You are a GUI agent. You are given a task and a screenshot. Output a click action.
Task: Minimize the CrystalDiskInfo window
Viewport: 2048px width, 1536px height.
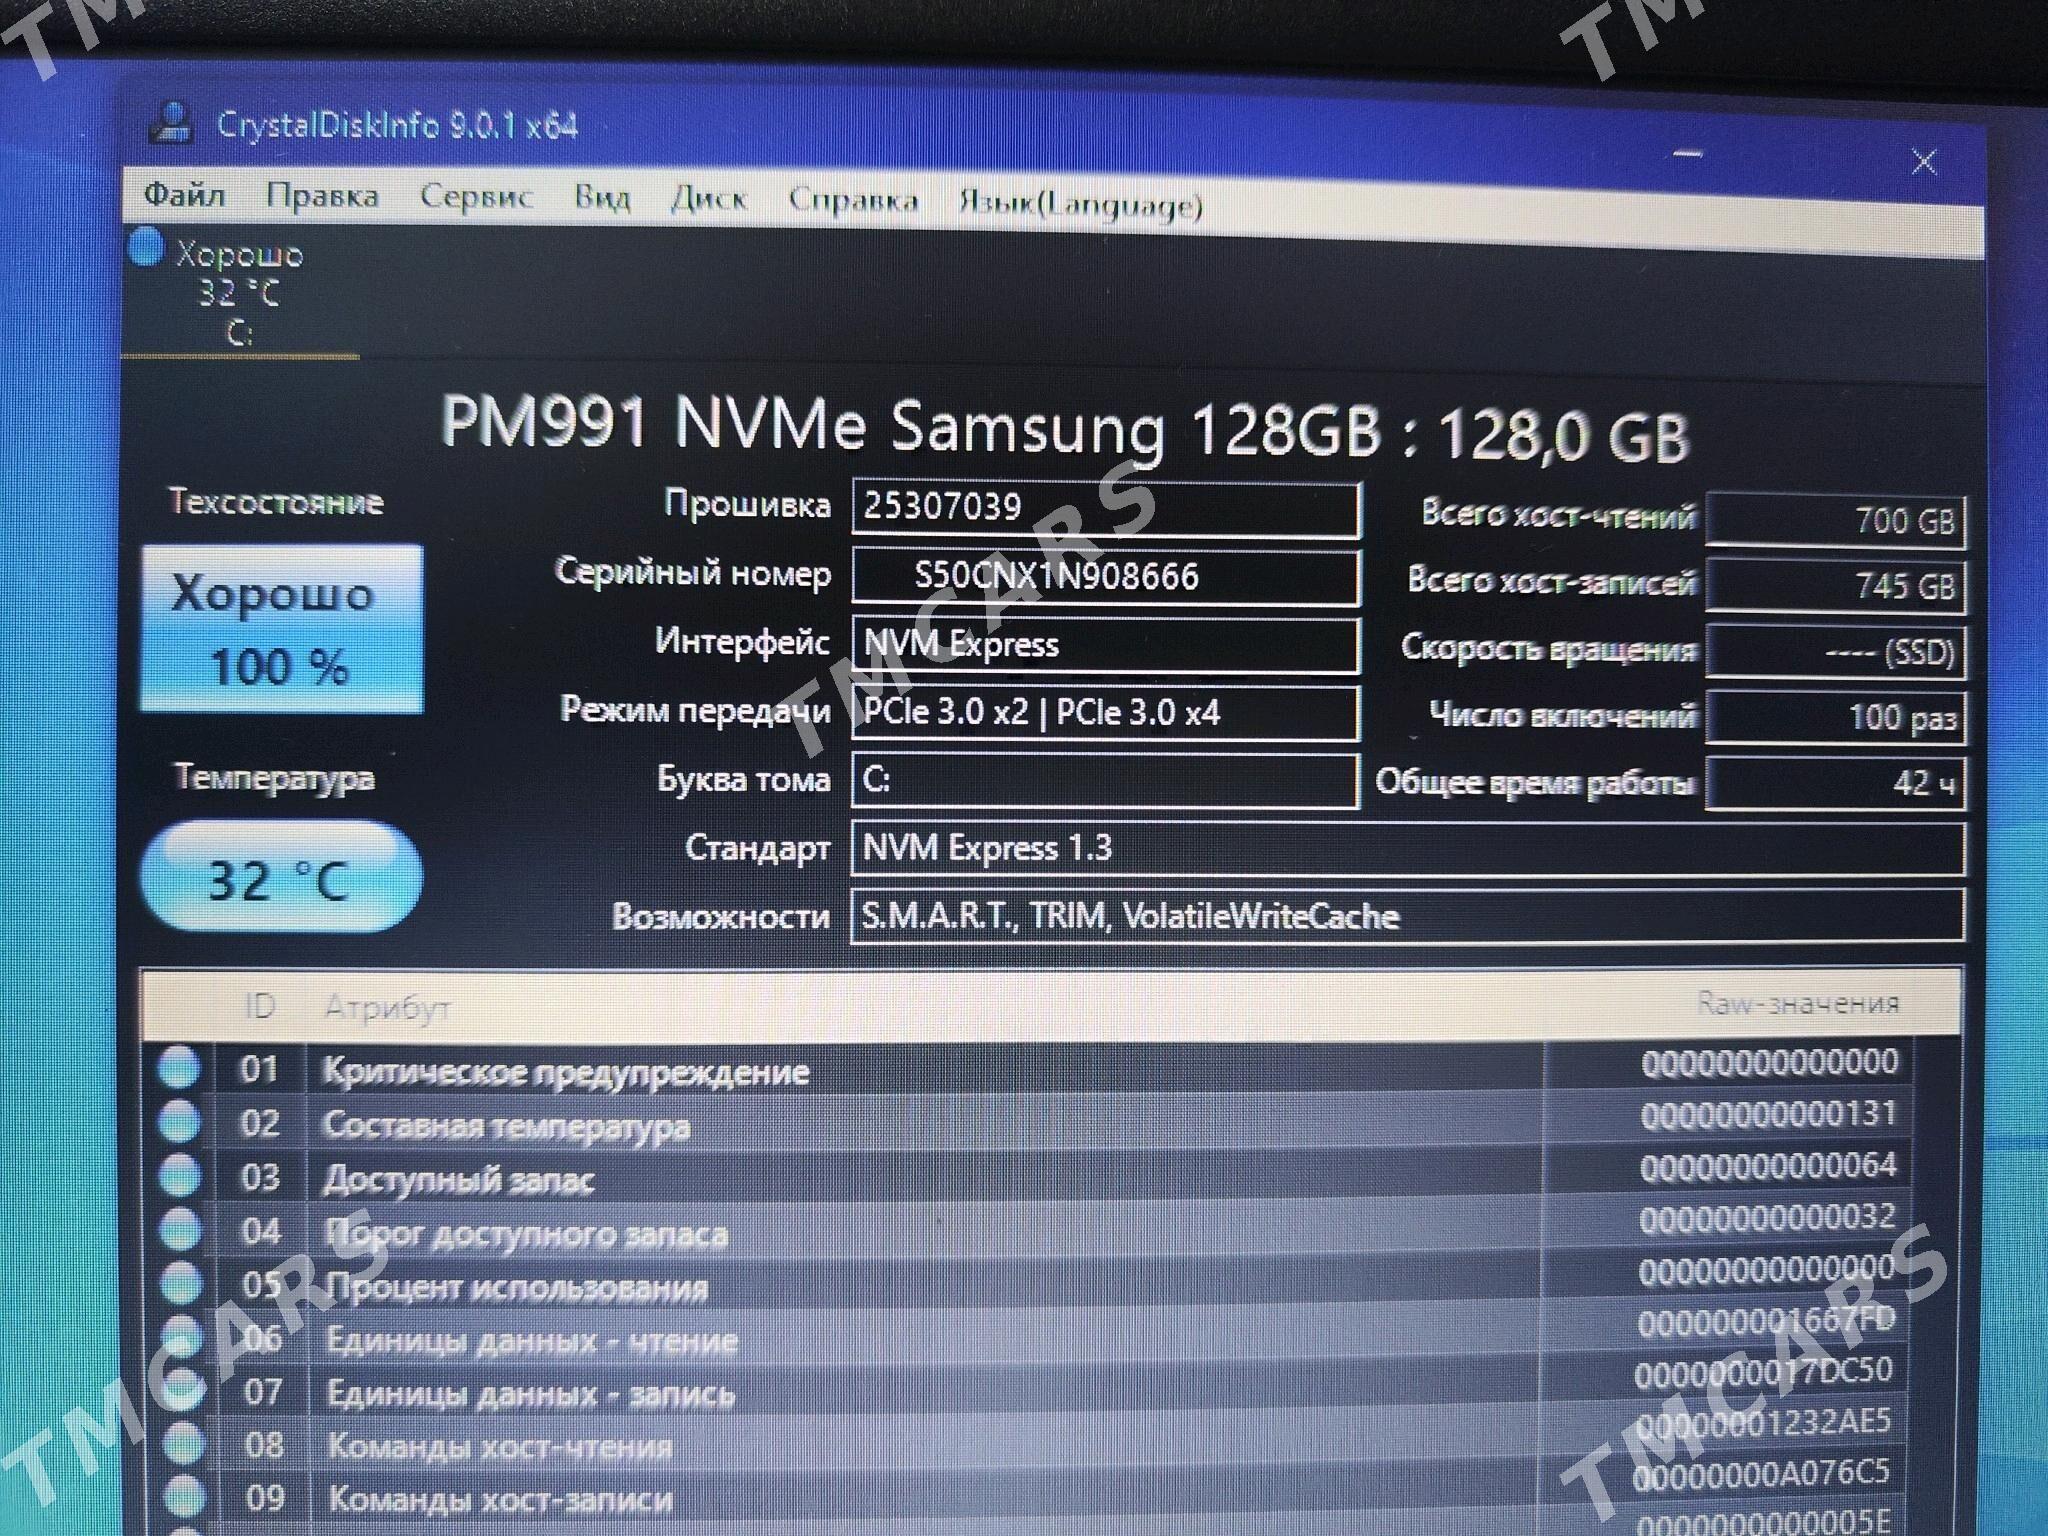point(1688,154)
